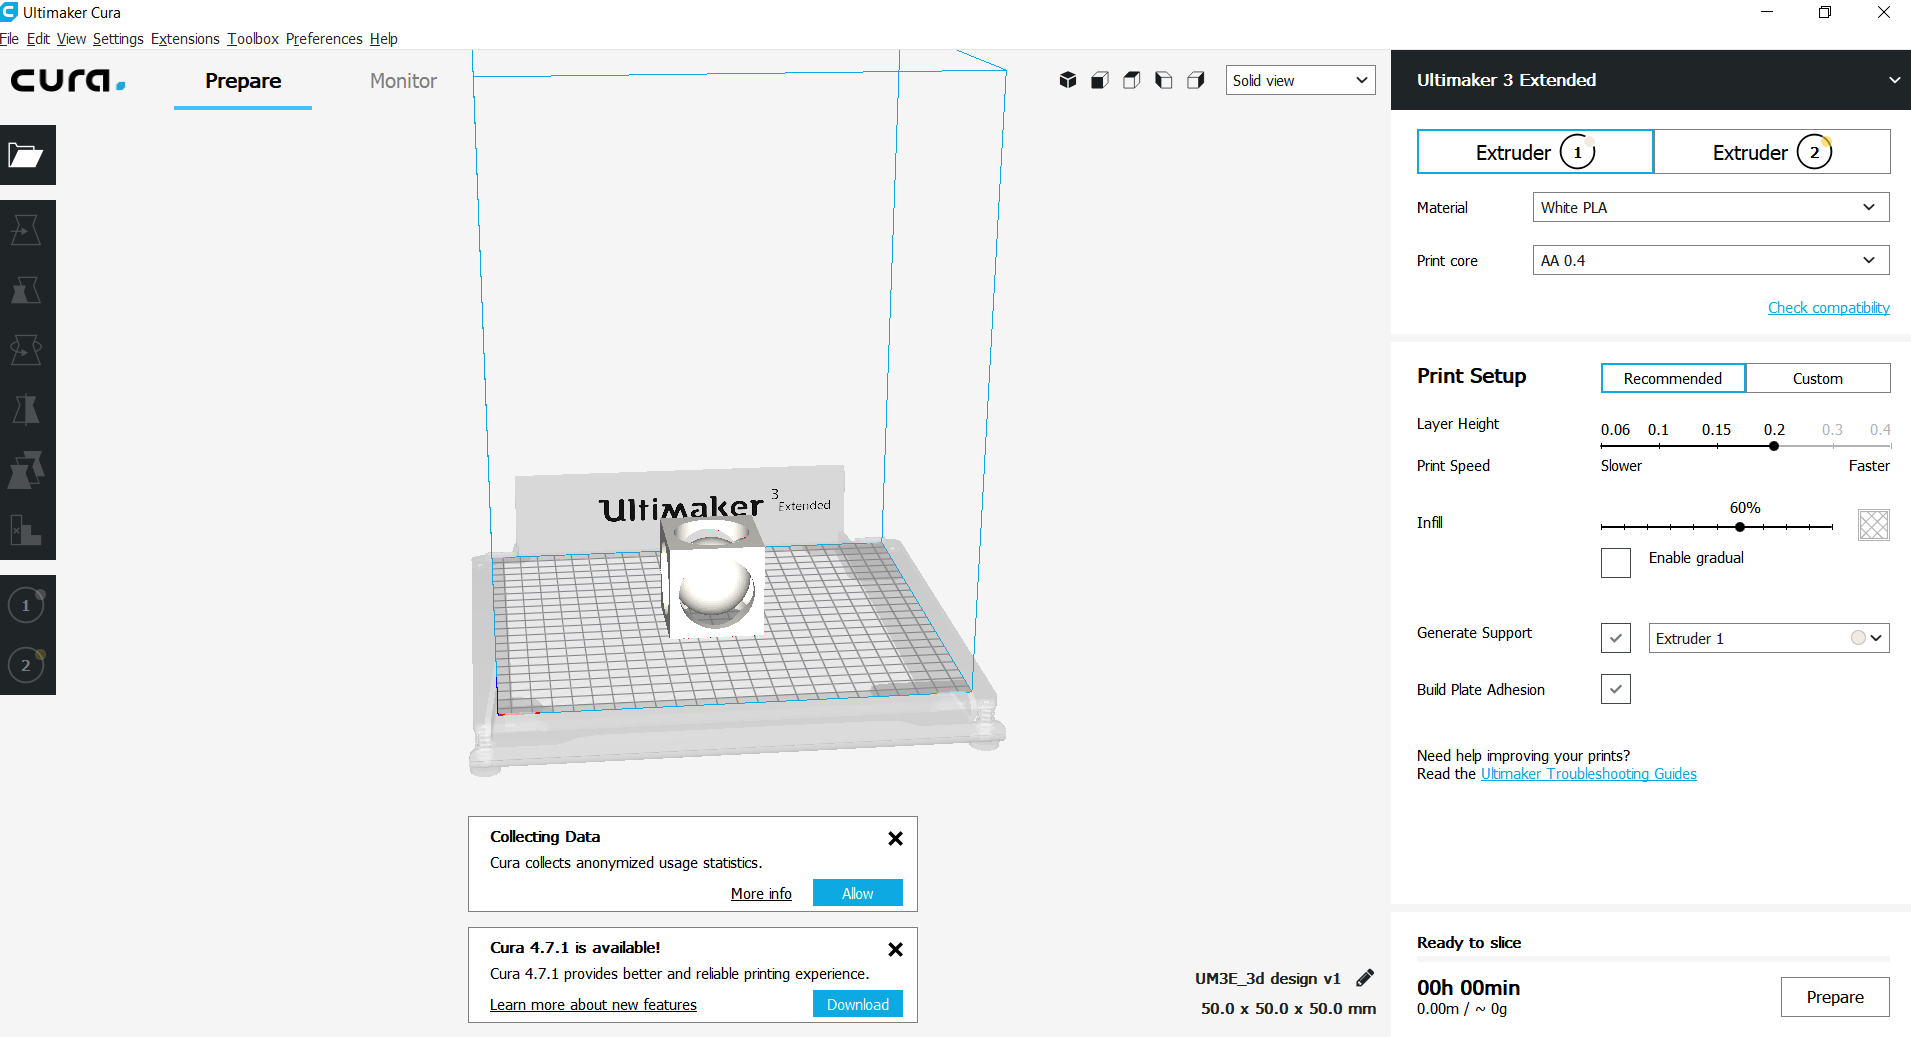The image size is (1911, 1037).
Task: Switch camera to 3D perspective view
Action: pyautogui.click(x=1068, y=80)
